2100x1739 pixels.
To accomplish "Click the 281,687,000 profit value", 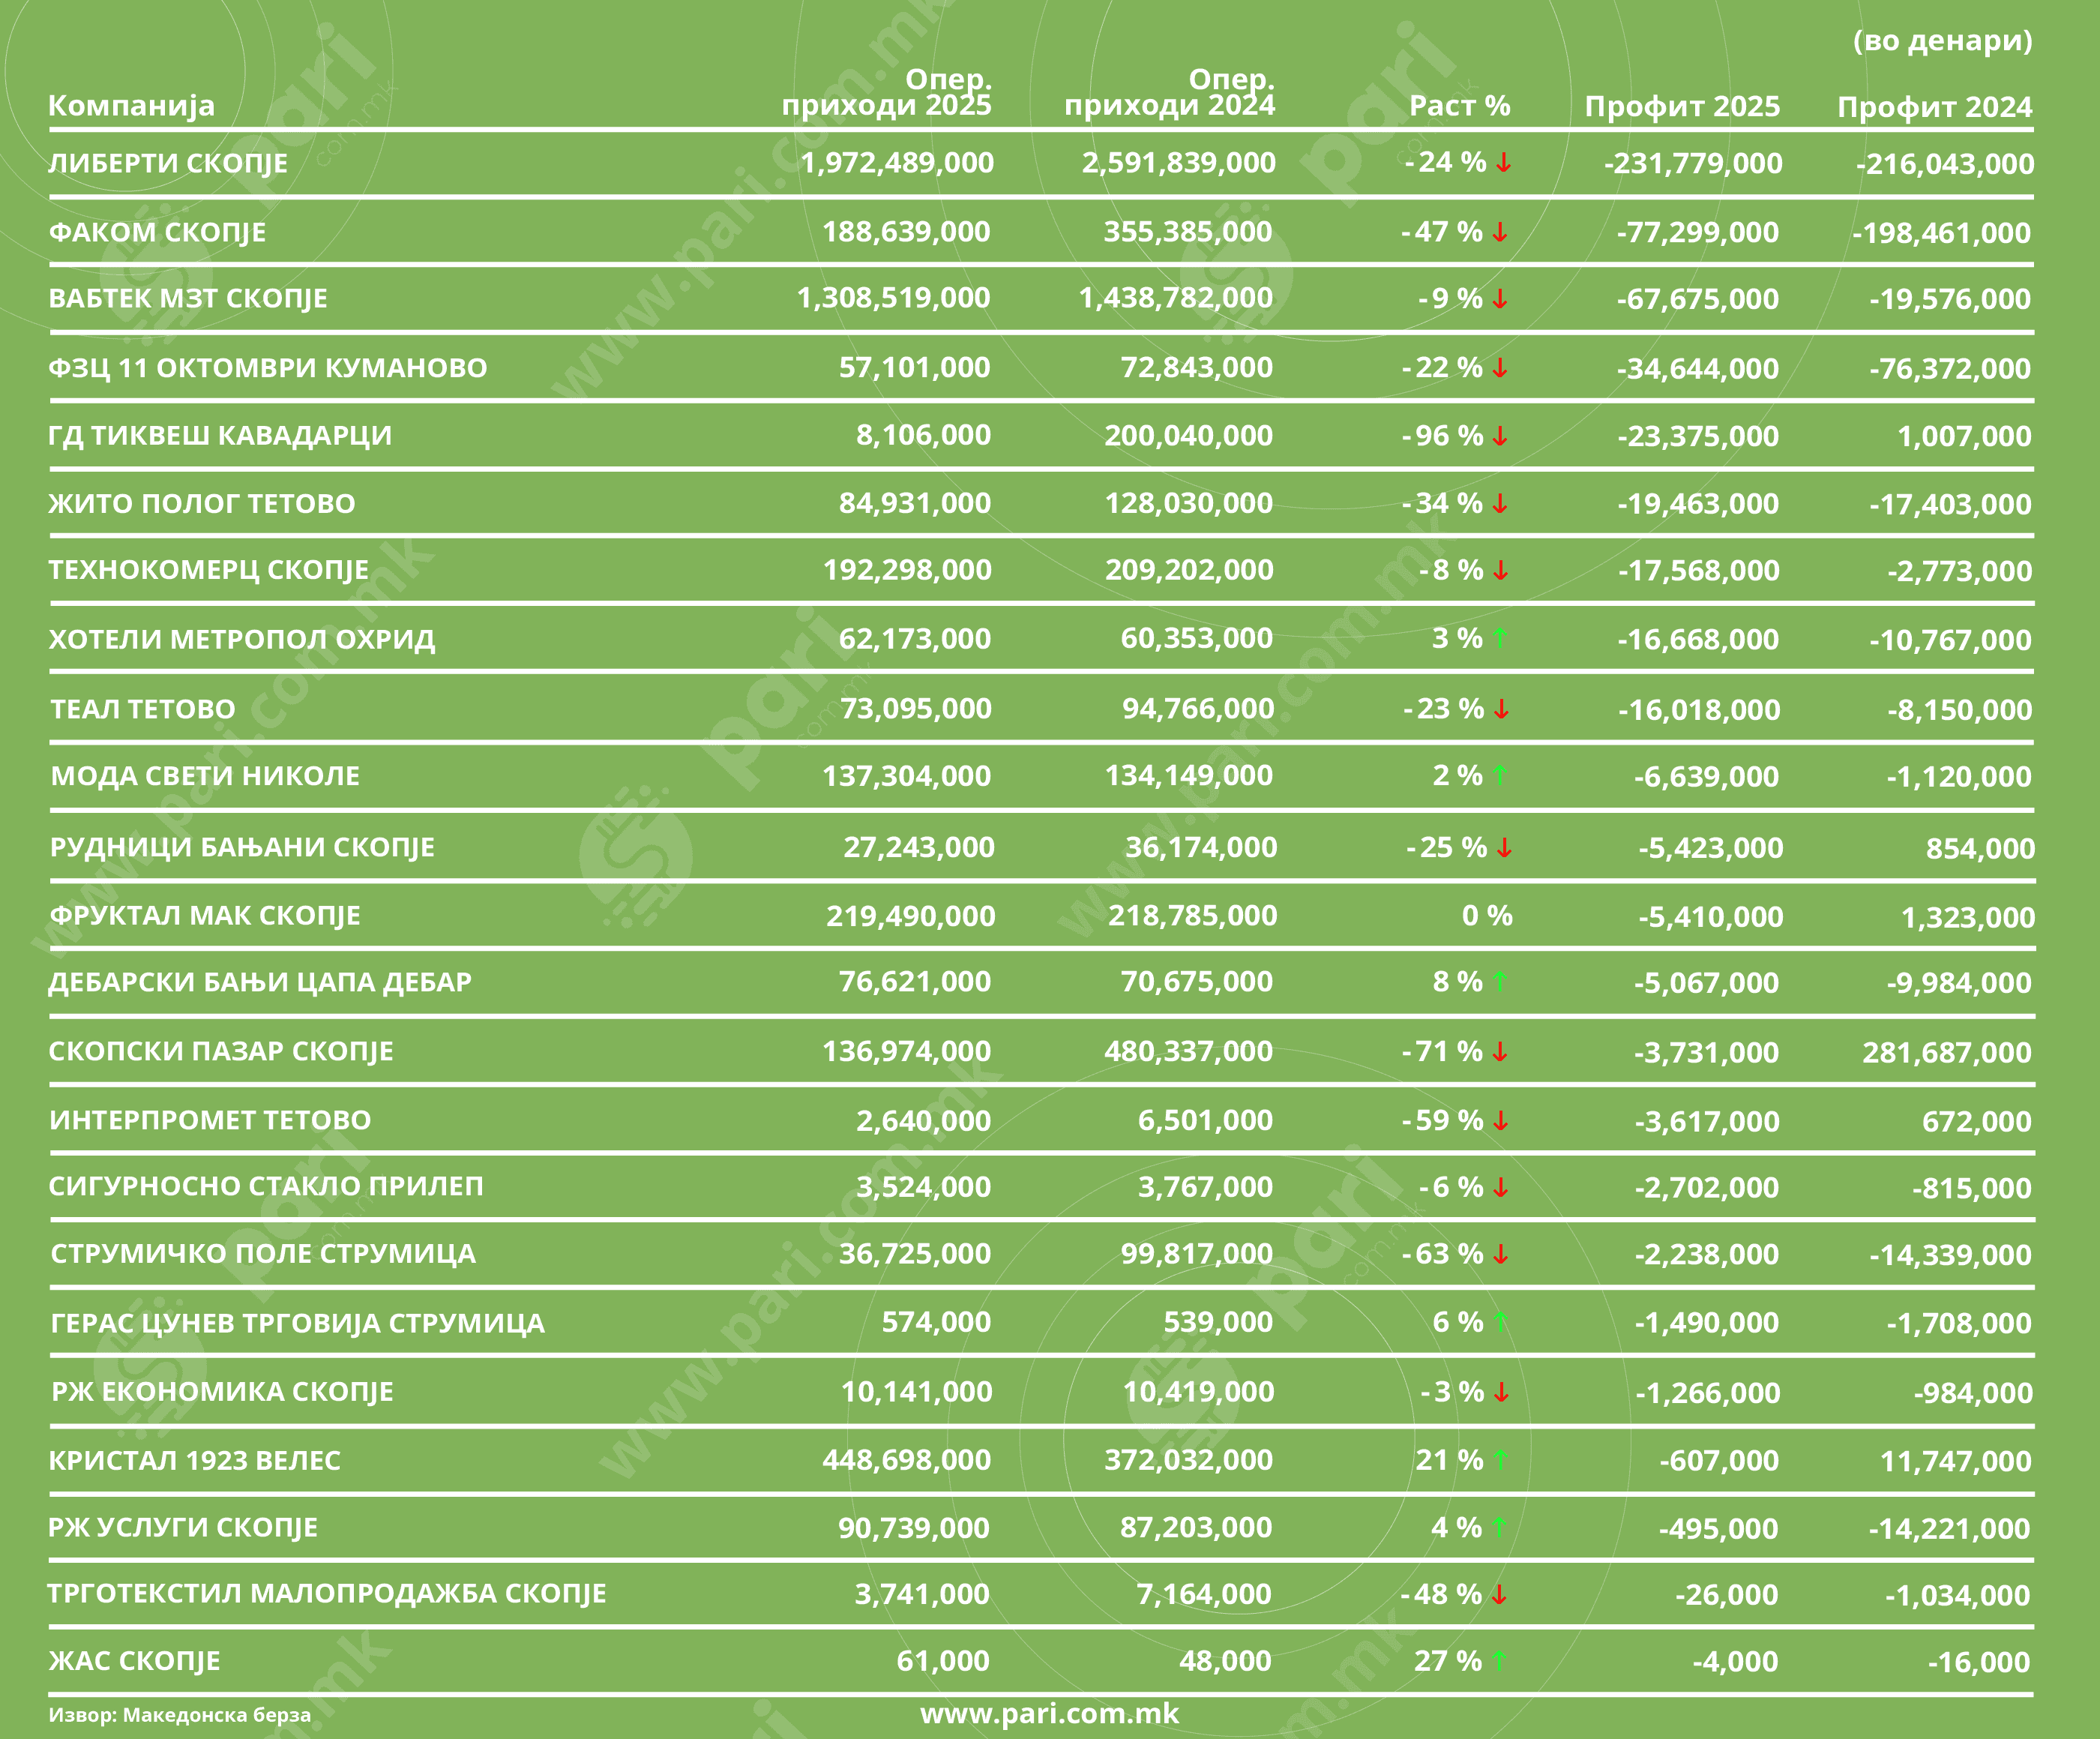I will tap(1946, 1052).
